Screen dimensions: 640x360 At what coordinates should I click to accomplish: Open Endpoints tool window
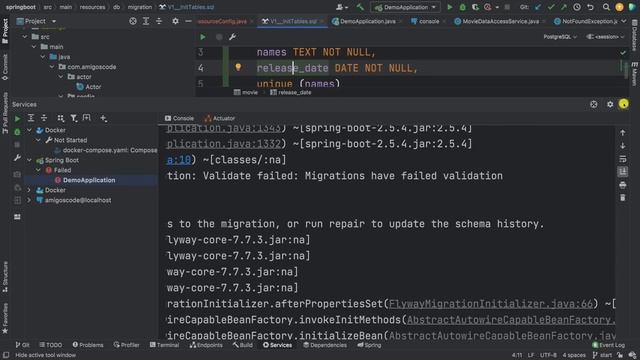pos(206,345)
